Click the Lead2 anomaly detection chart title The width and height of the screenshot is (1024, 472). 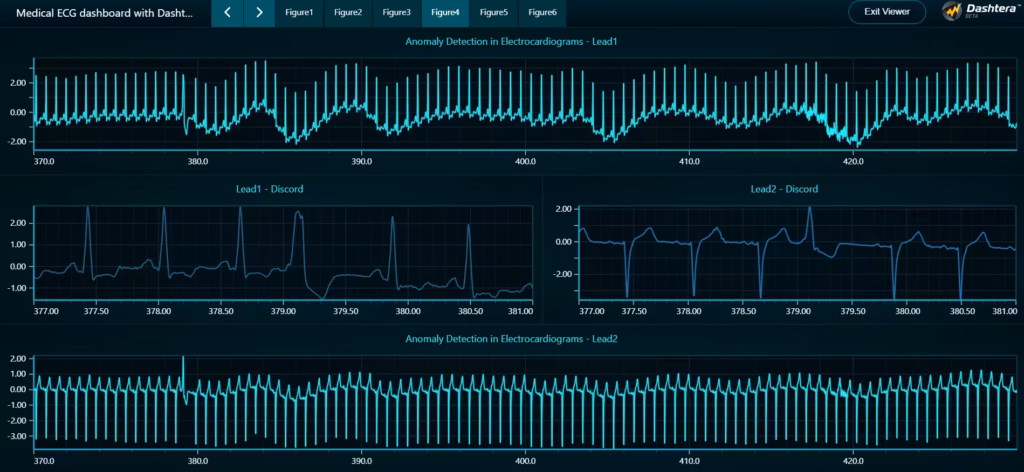click(511, 339)
